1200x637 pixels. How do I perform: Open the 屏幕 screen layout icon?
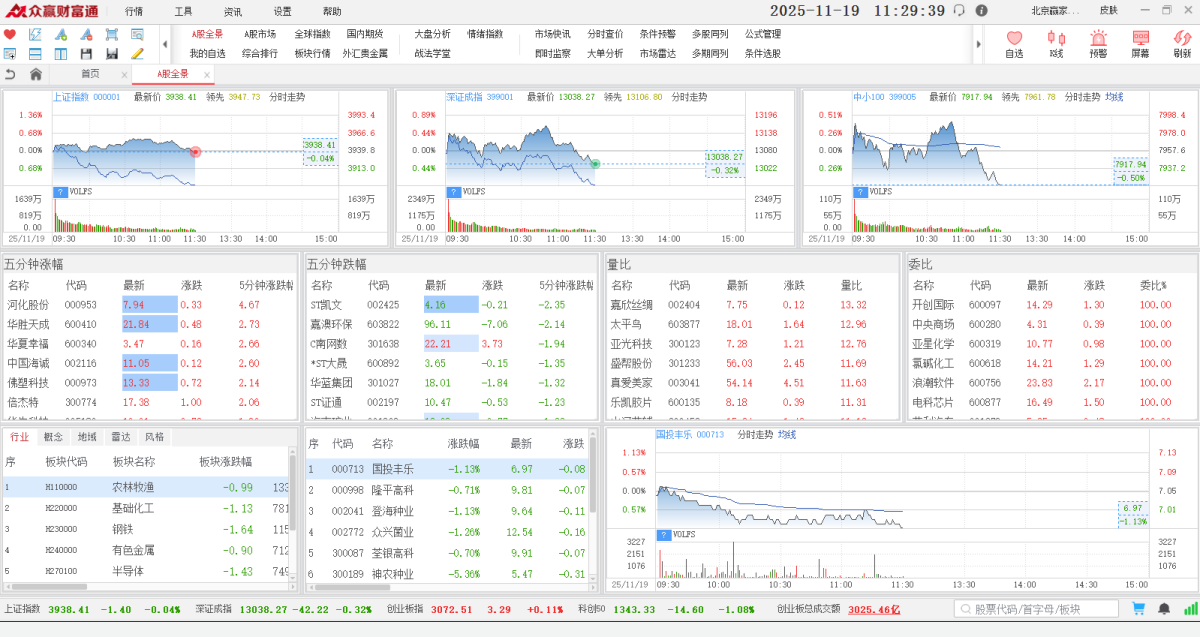1140,43
